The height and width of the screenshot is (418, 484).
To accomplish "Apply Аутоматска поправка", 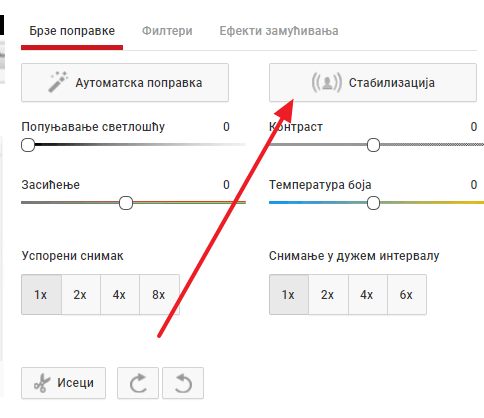I will pyautogui.click(x=125, y=82).
